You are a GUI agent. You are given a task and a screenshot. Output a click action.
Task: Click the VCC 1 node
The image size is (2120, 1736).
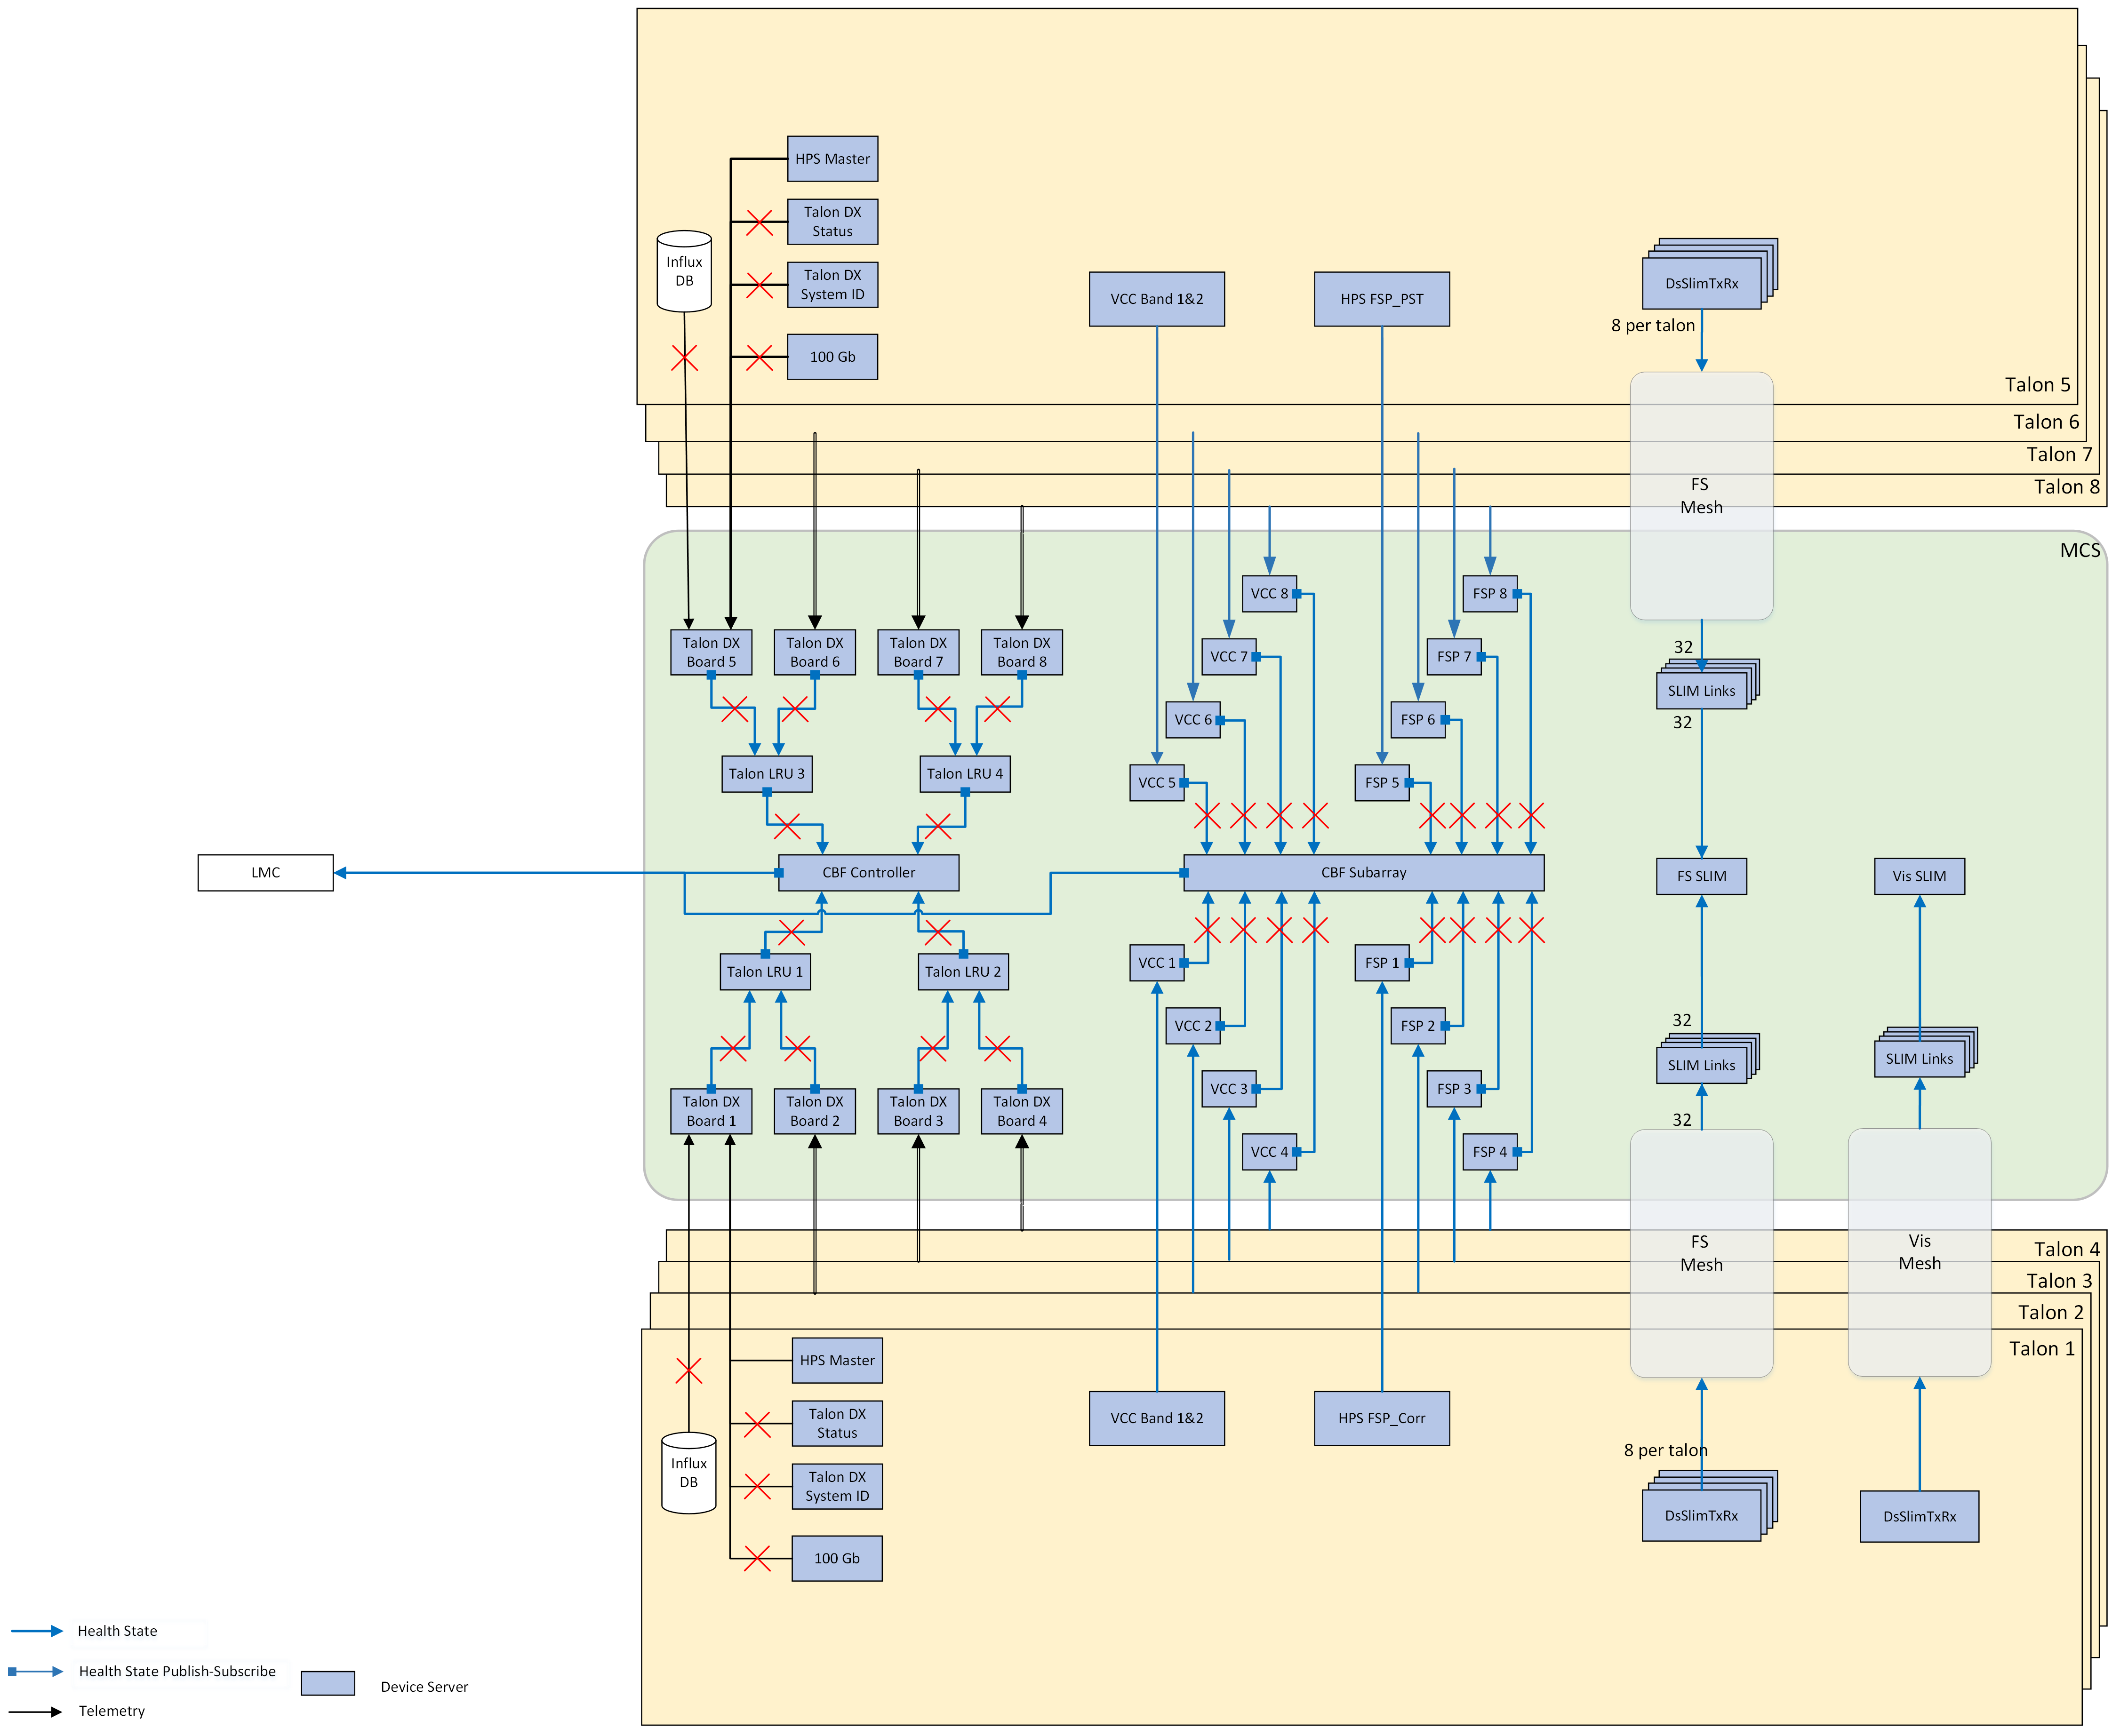point(1157,963)
